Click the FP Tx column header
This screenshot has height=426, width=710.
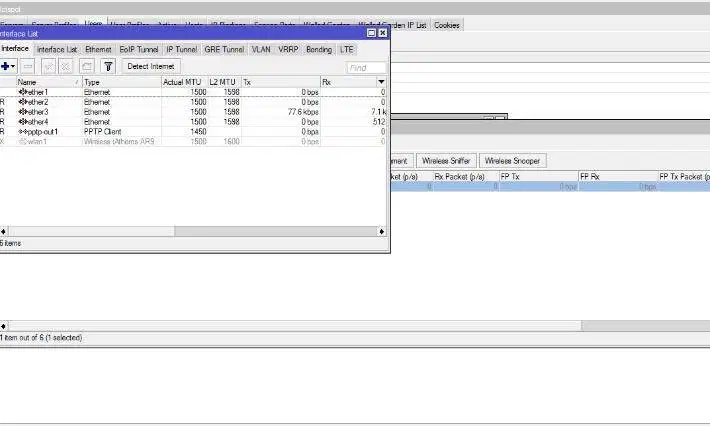coord(538,177)
